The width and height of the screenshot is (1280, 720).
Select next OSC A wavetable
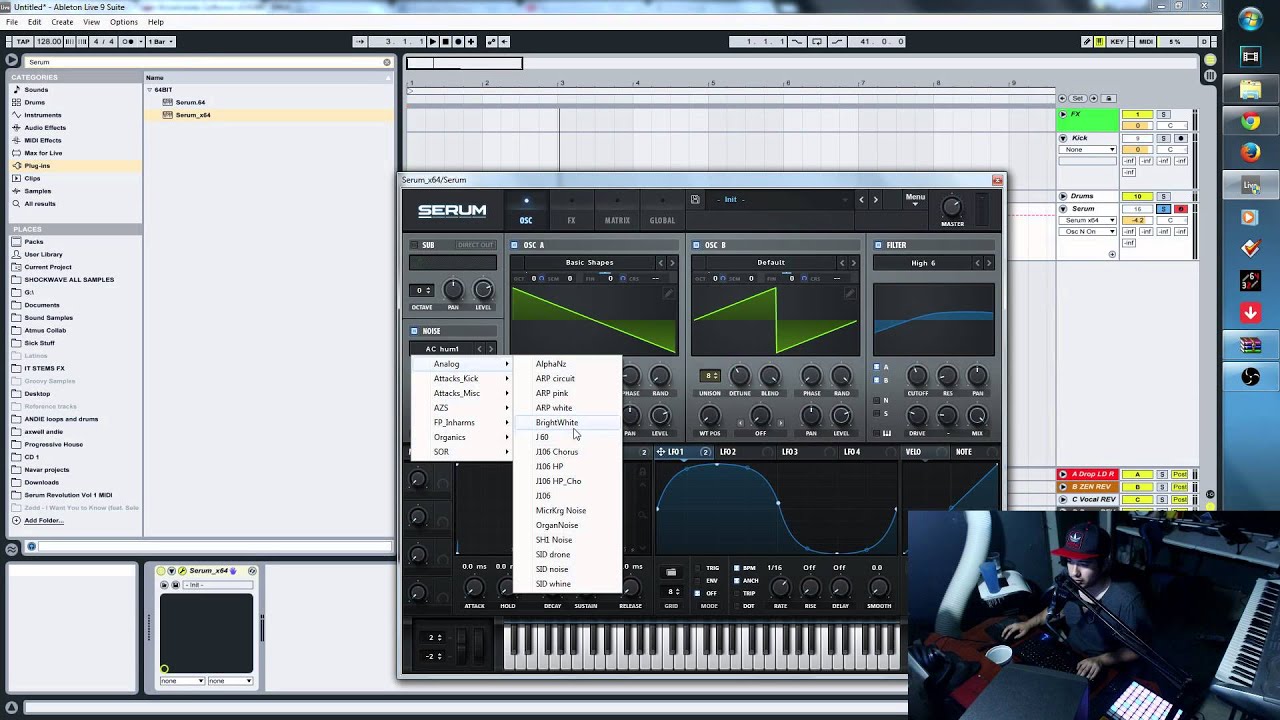(x=672, y=263)
